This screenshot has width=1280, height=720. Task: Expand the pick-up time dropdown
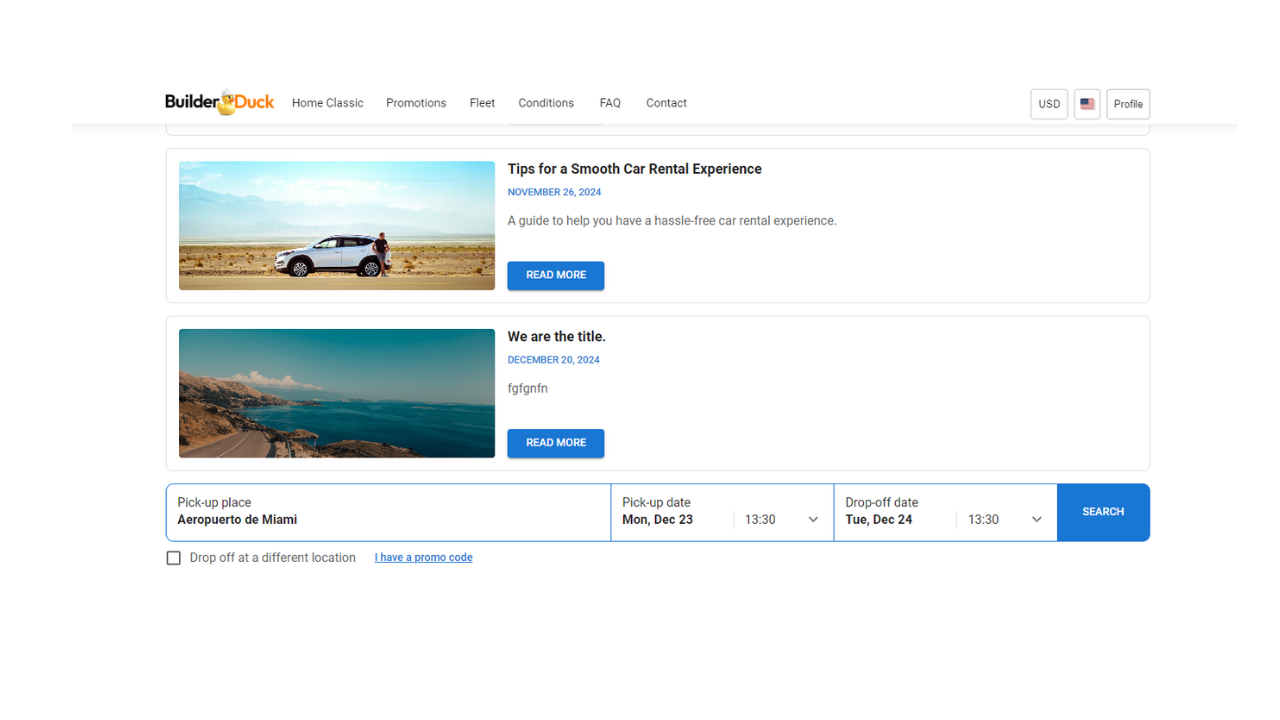782,520
